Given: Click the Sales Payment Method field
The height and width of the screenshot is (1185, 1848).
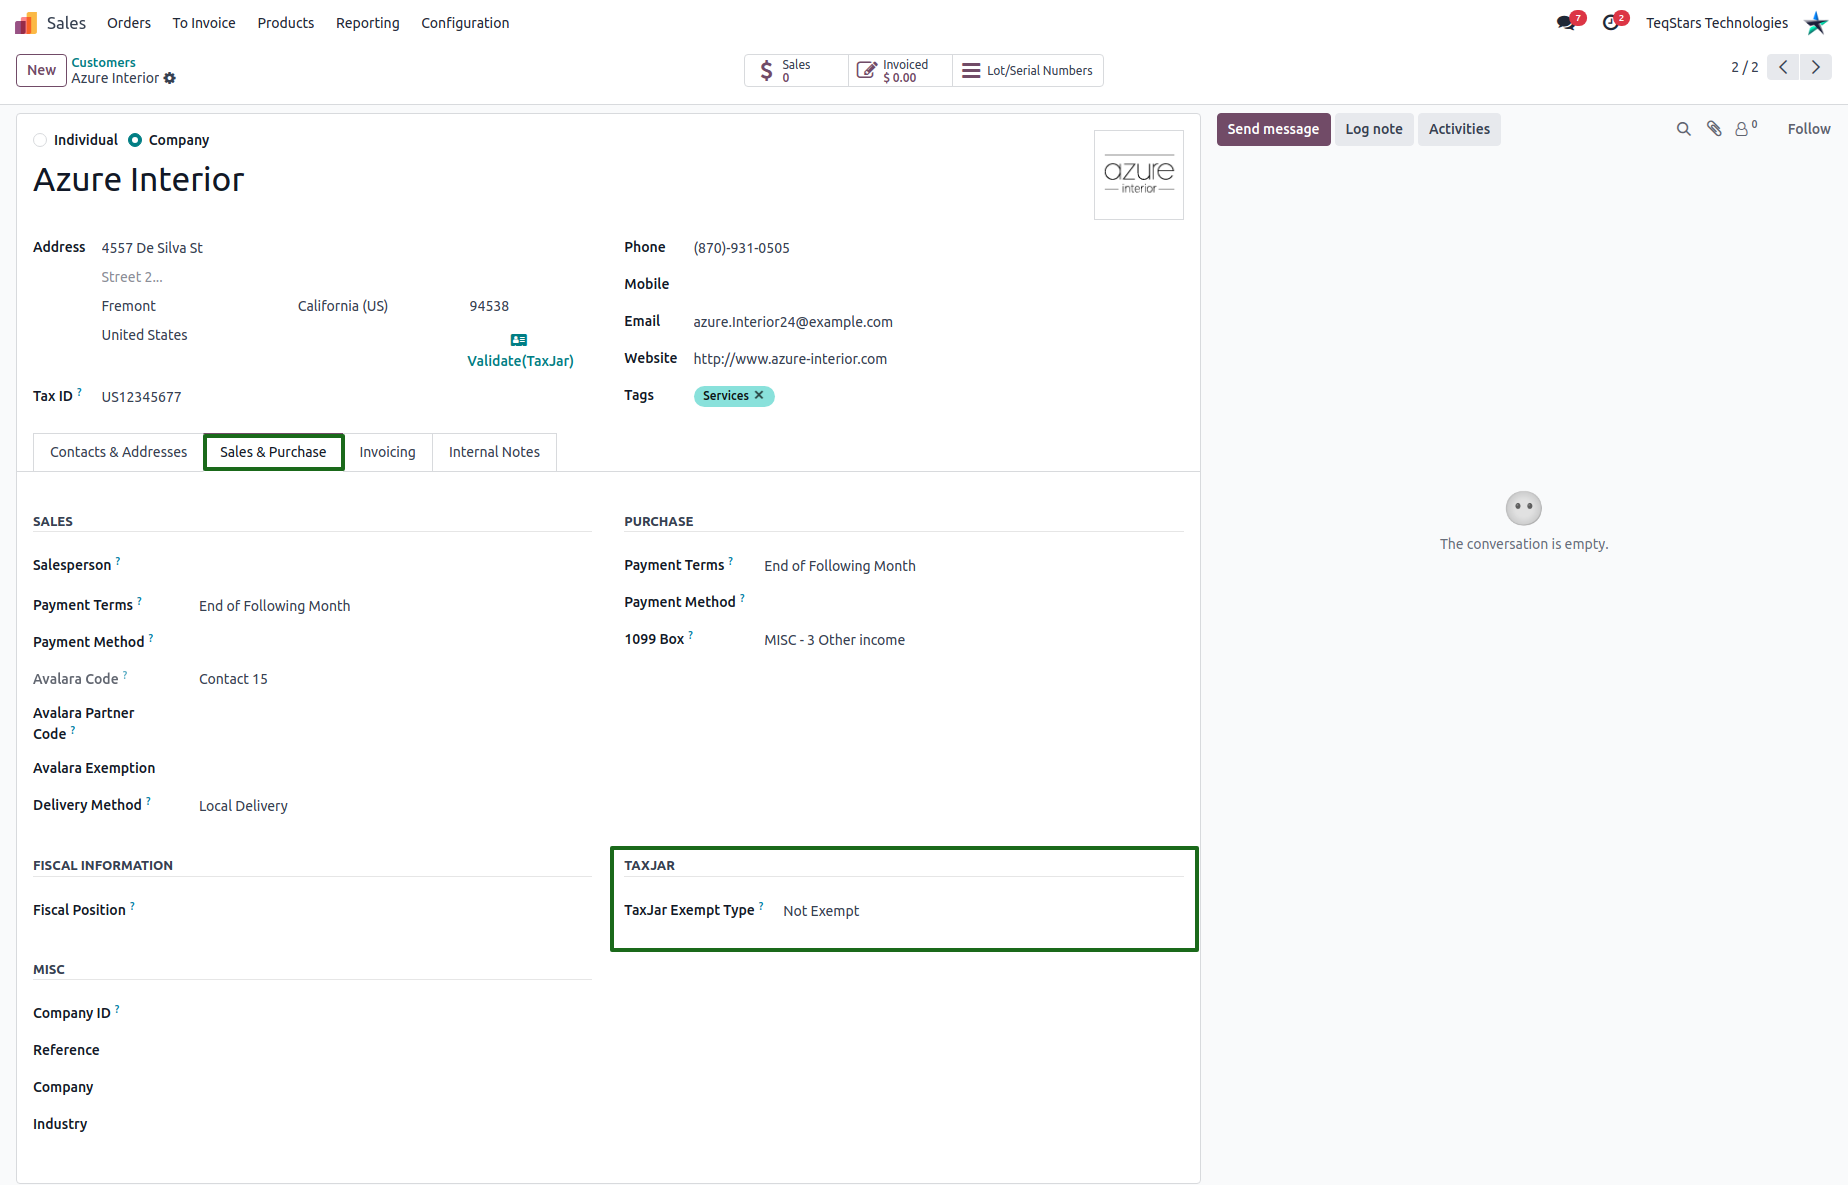Looking at the screenshot, I should click(x=395, y=642).
